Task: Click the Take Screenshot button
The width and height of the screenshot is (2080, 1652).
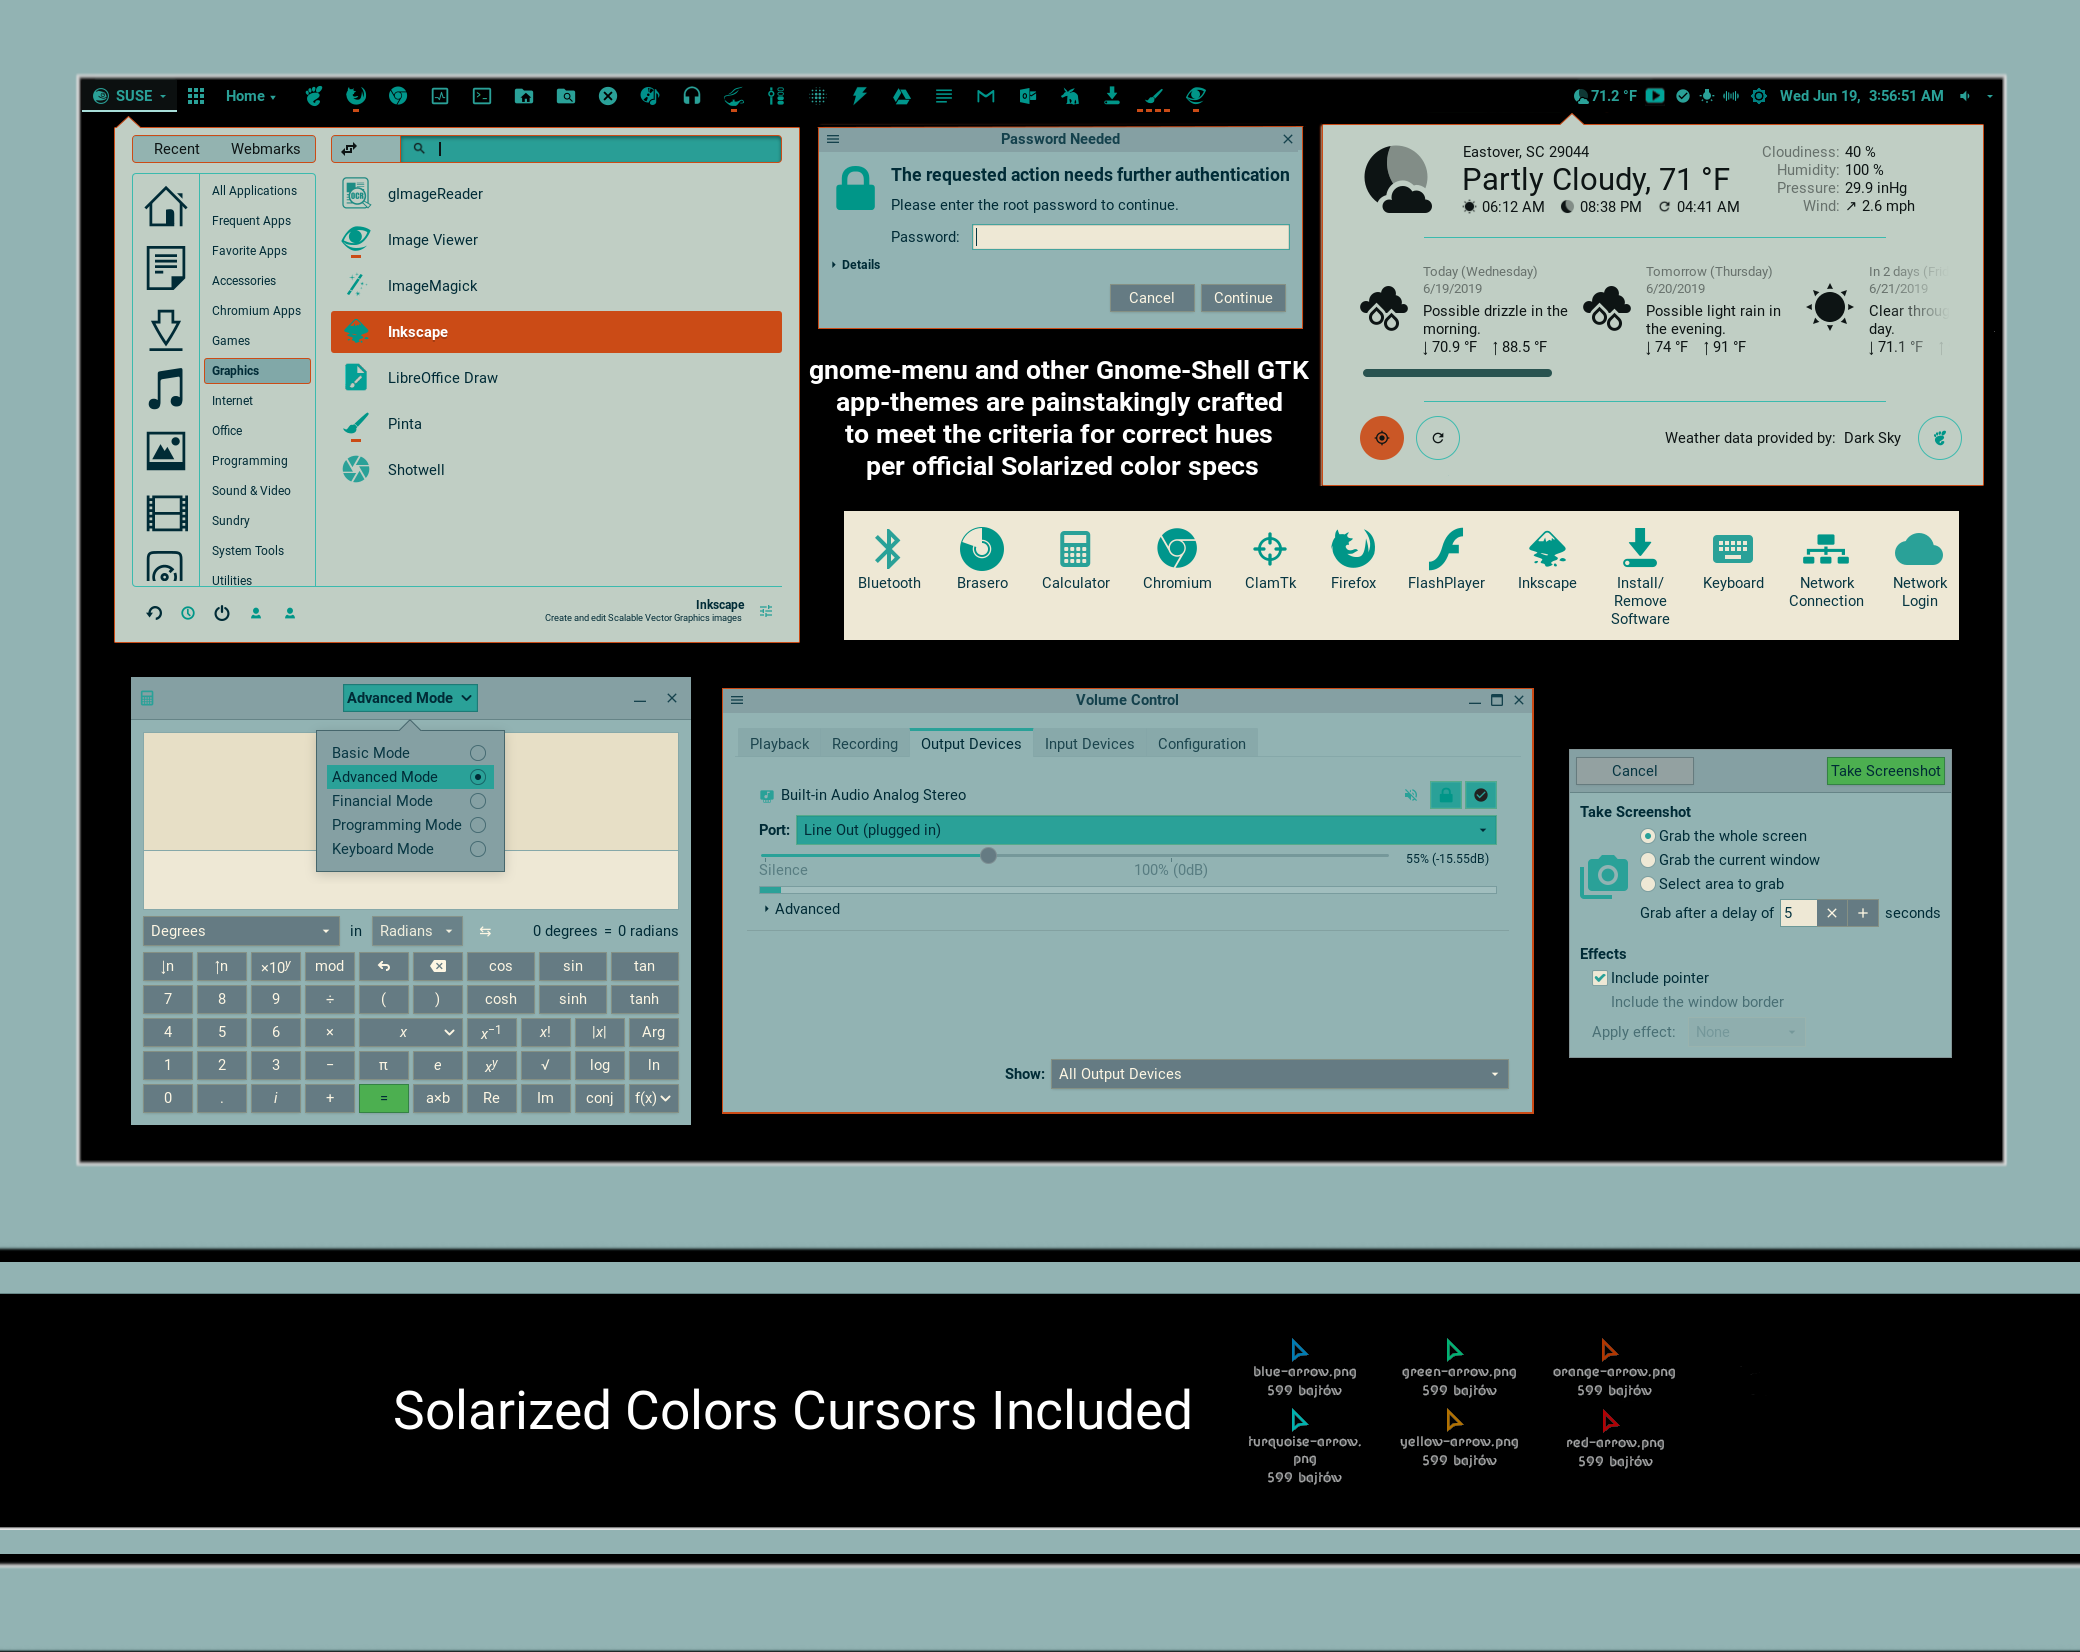Action: (x=1885, y=771)
